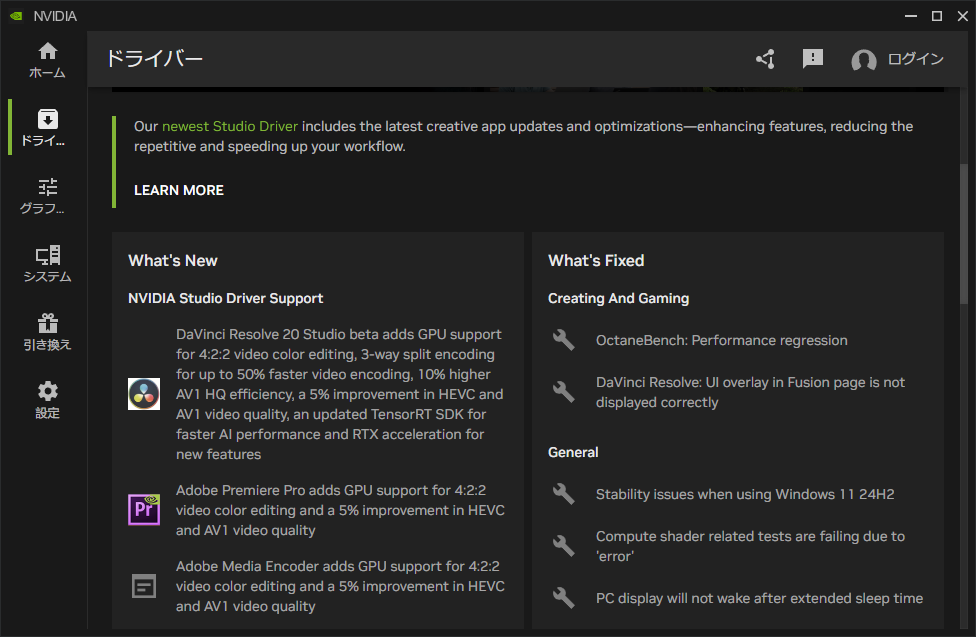Select the Creating And Gaming subheading

pos(619,298)
